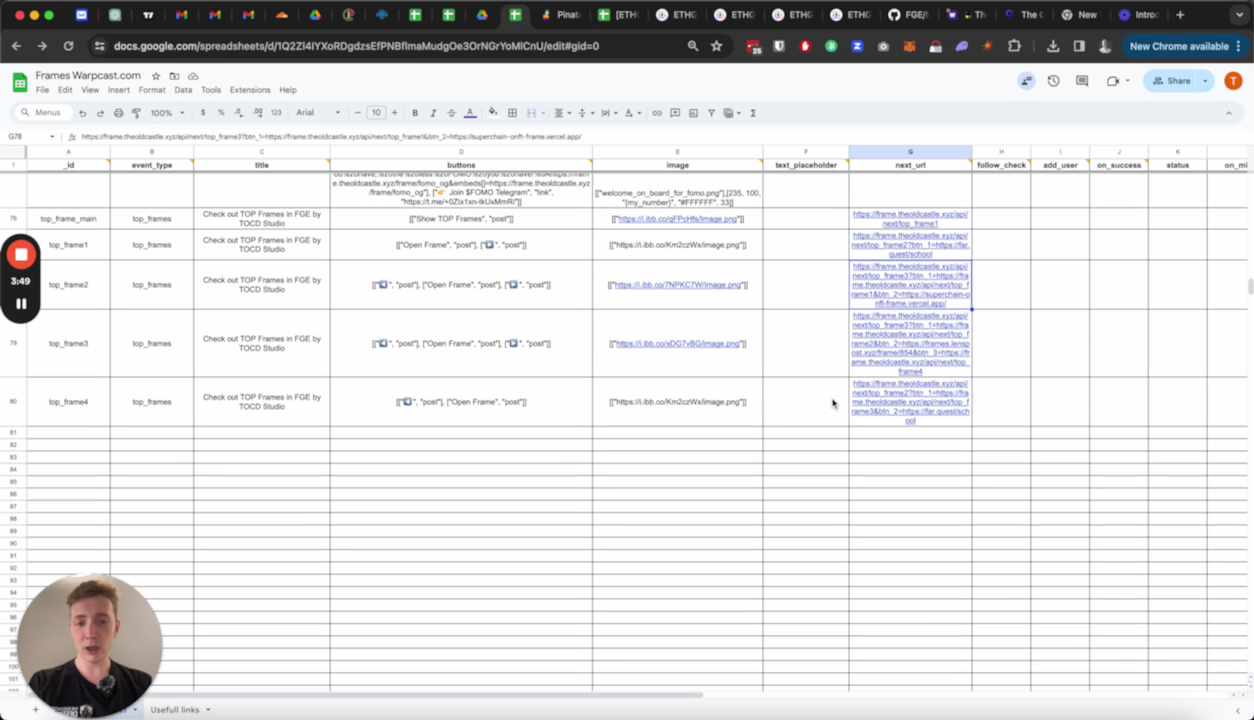Open the i.ibb.co/7NPKC7W image link

(677, 285)
